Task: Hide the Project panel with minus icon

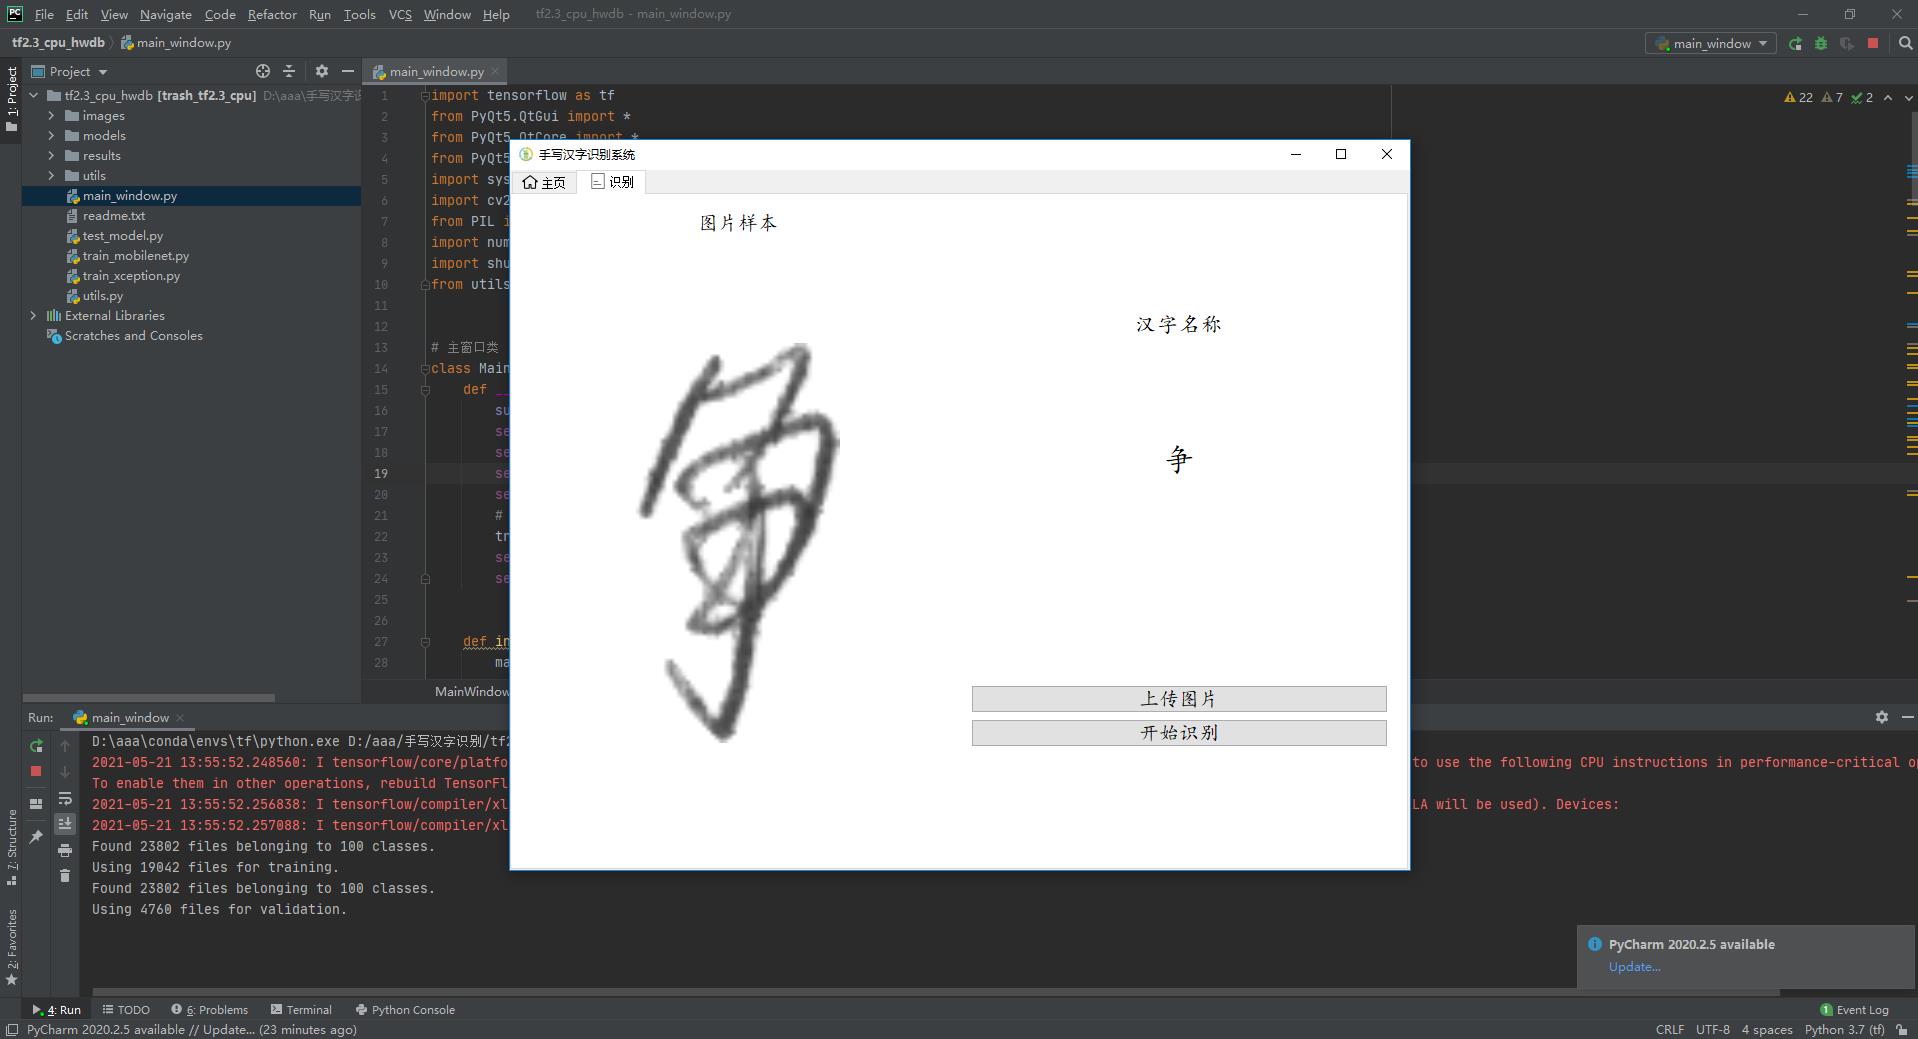Action: click(x=347, y=71)
